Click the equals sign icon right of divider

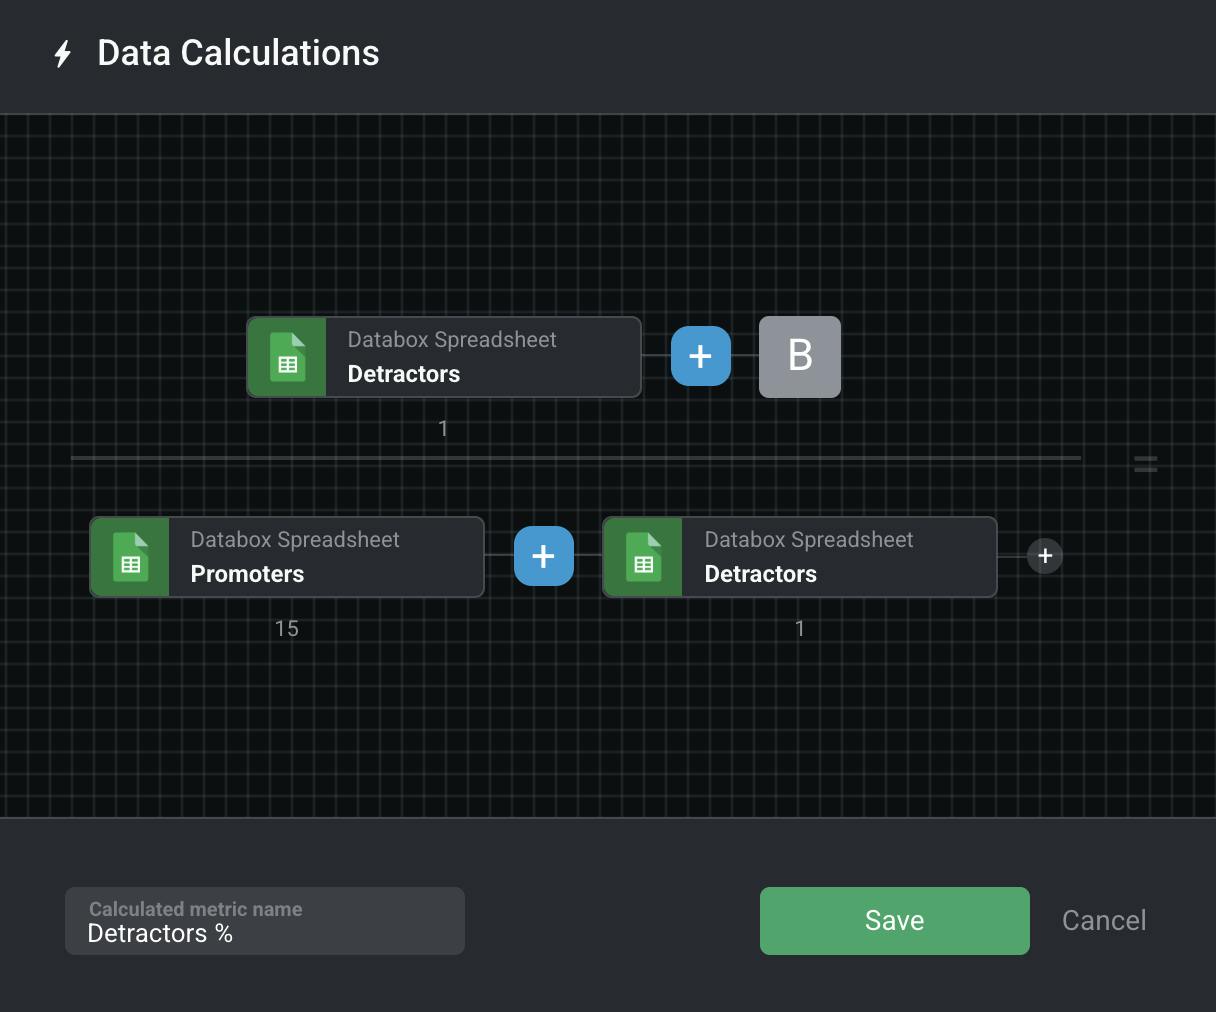1146,464
